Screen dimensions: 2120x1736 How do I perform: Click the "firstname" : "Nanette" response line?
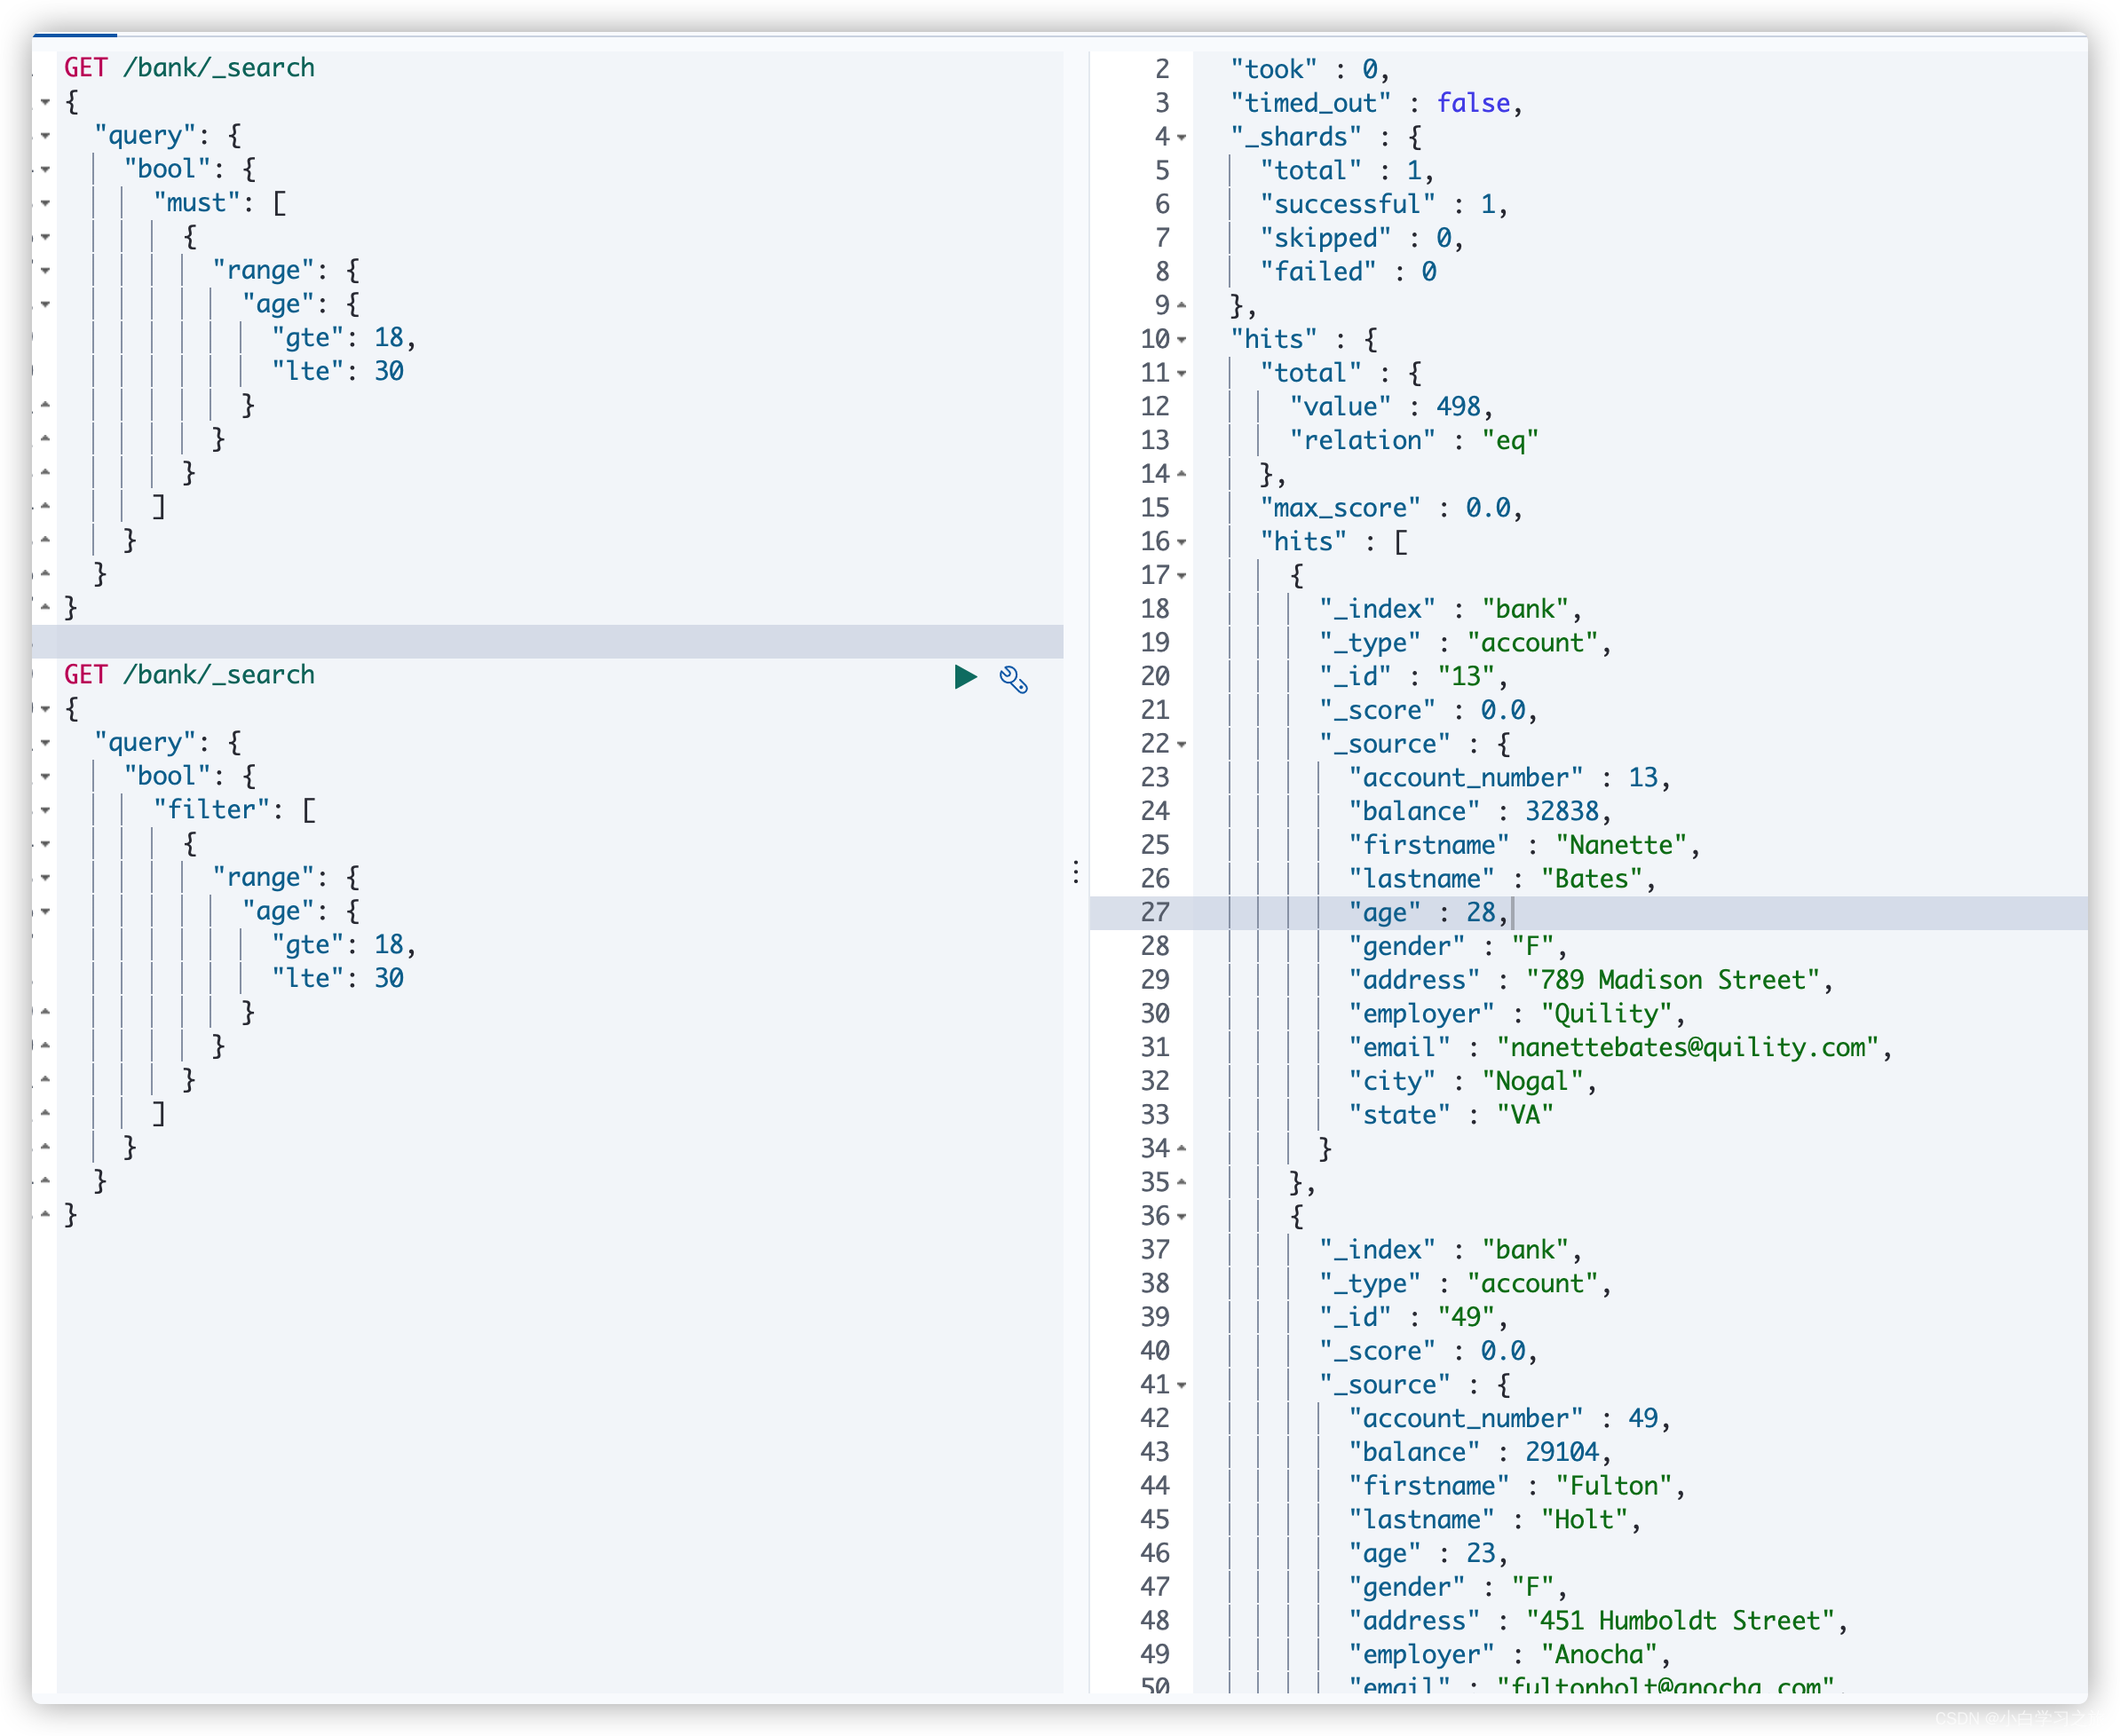1522,845
